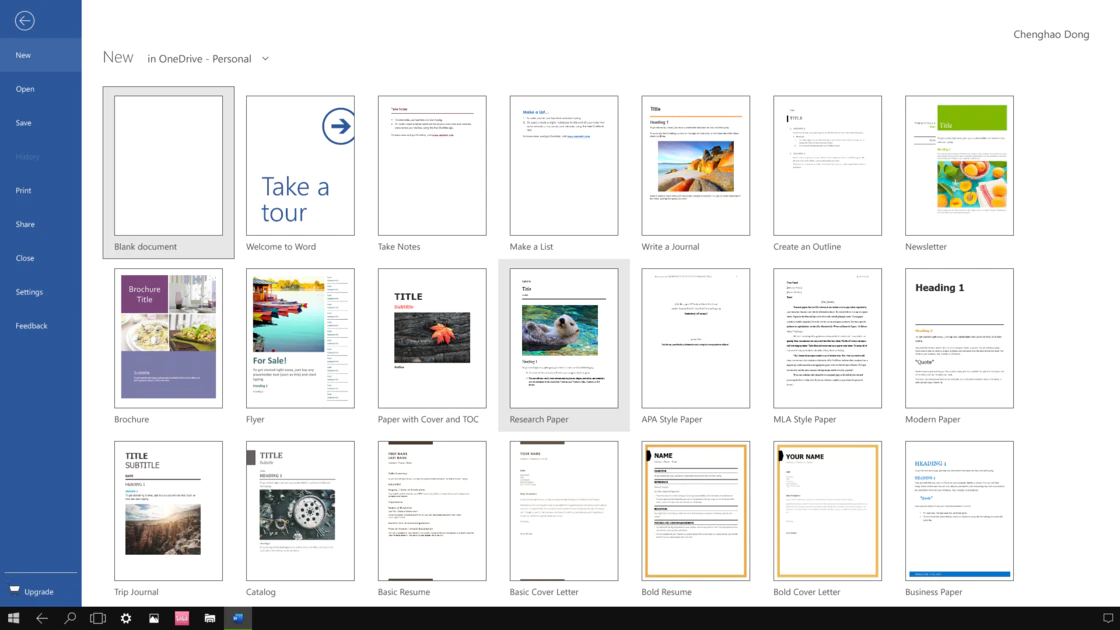The width and height of the screenshot is (1120, 630).
Task: Open Settings gear icon in taskbar
Action: coord(126,619)
